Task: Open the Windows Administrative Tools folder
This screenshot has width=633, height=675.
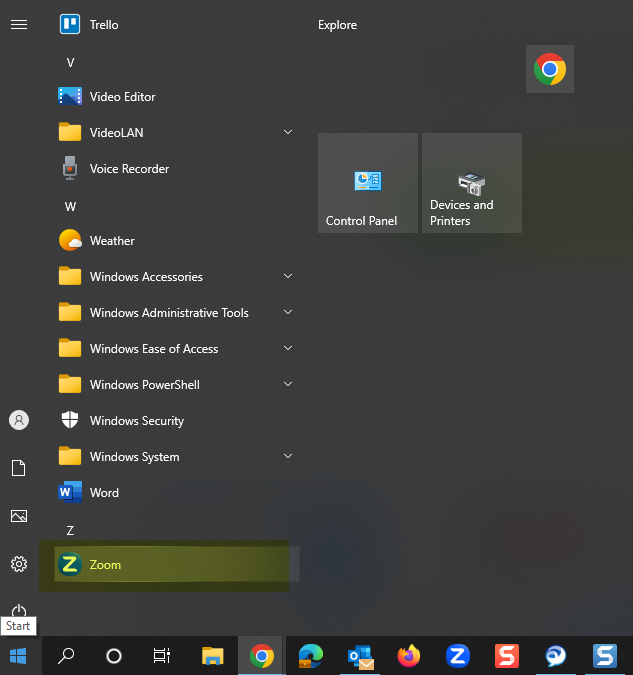Action: (x=177, y=312)
